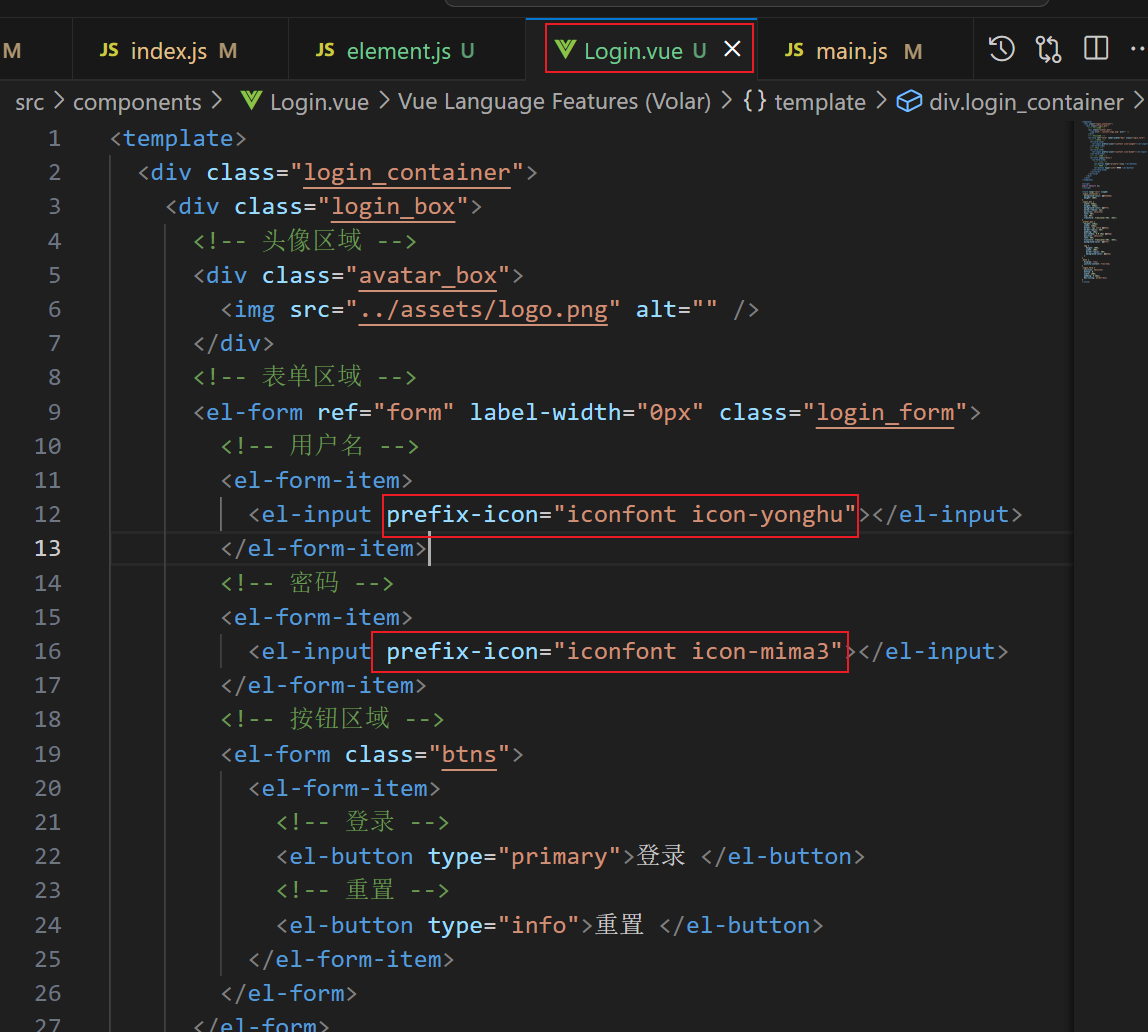The height and width of the screenshot is (1032, 1148).
Task: Switch to the element.js tab
Action: [406, 51]
